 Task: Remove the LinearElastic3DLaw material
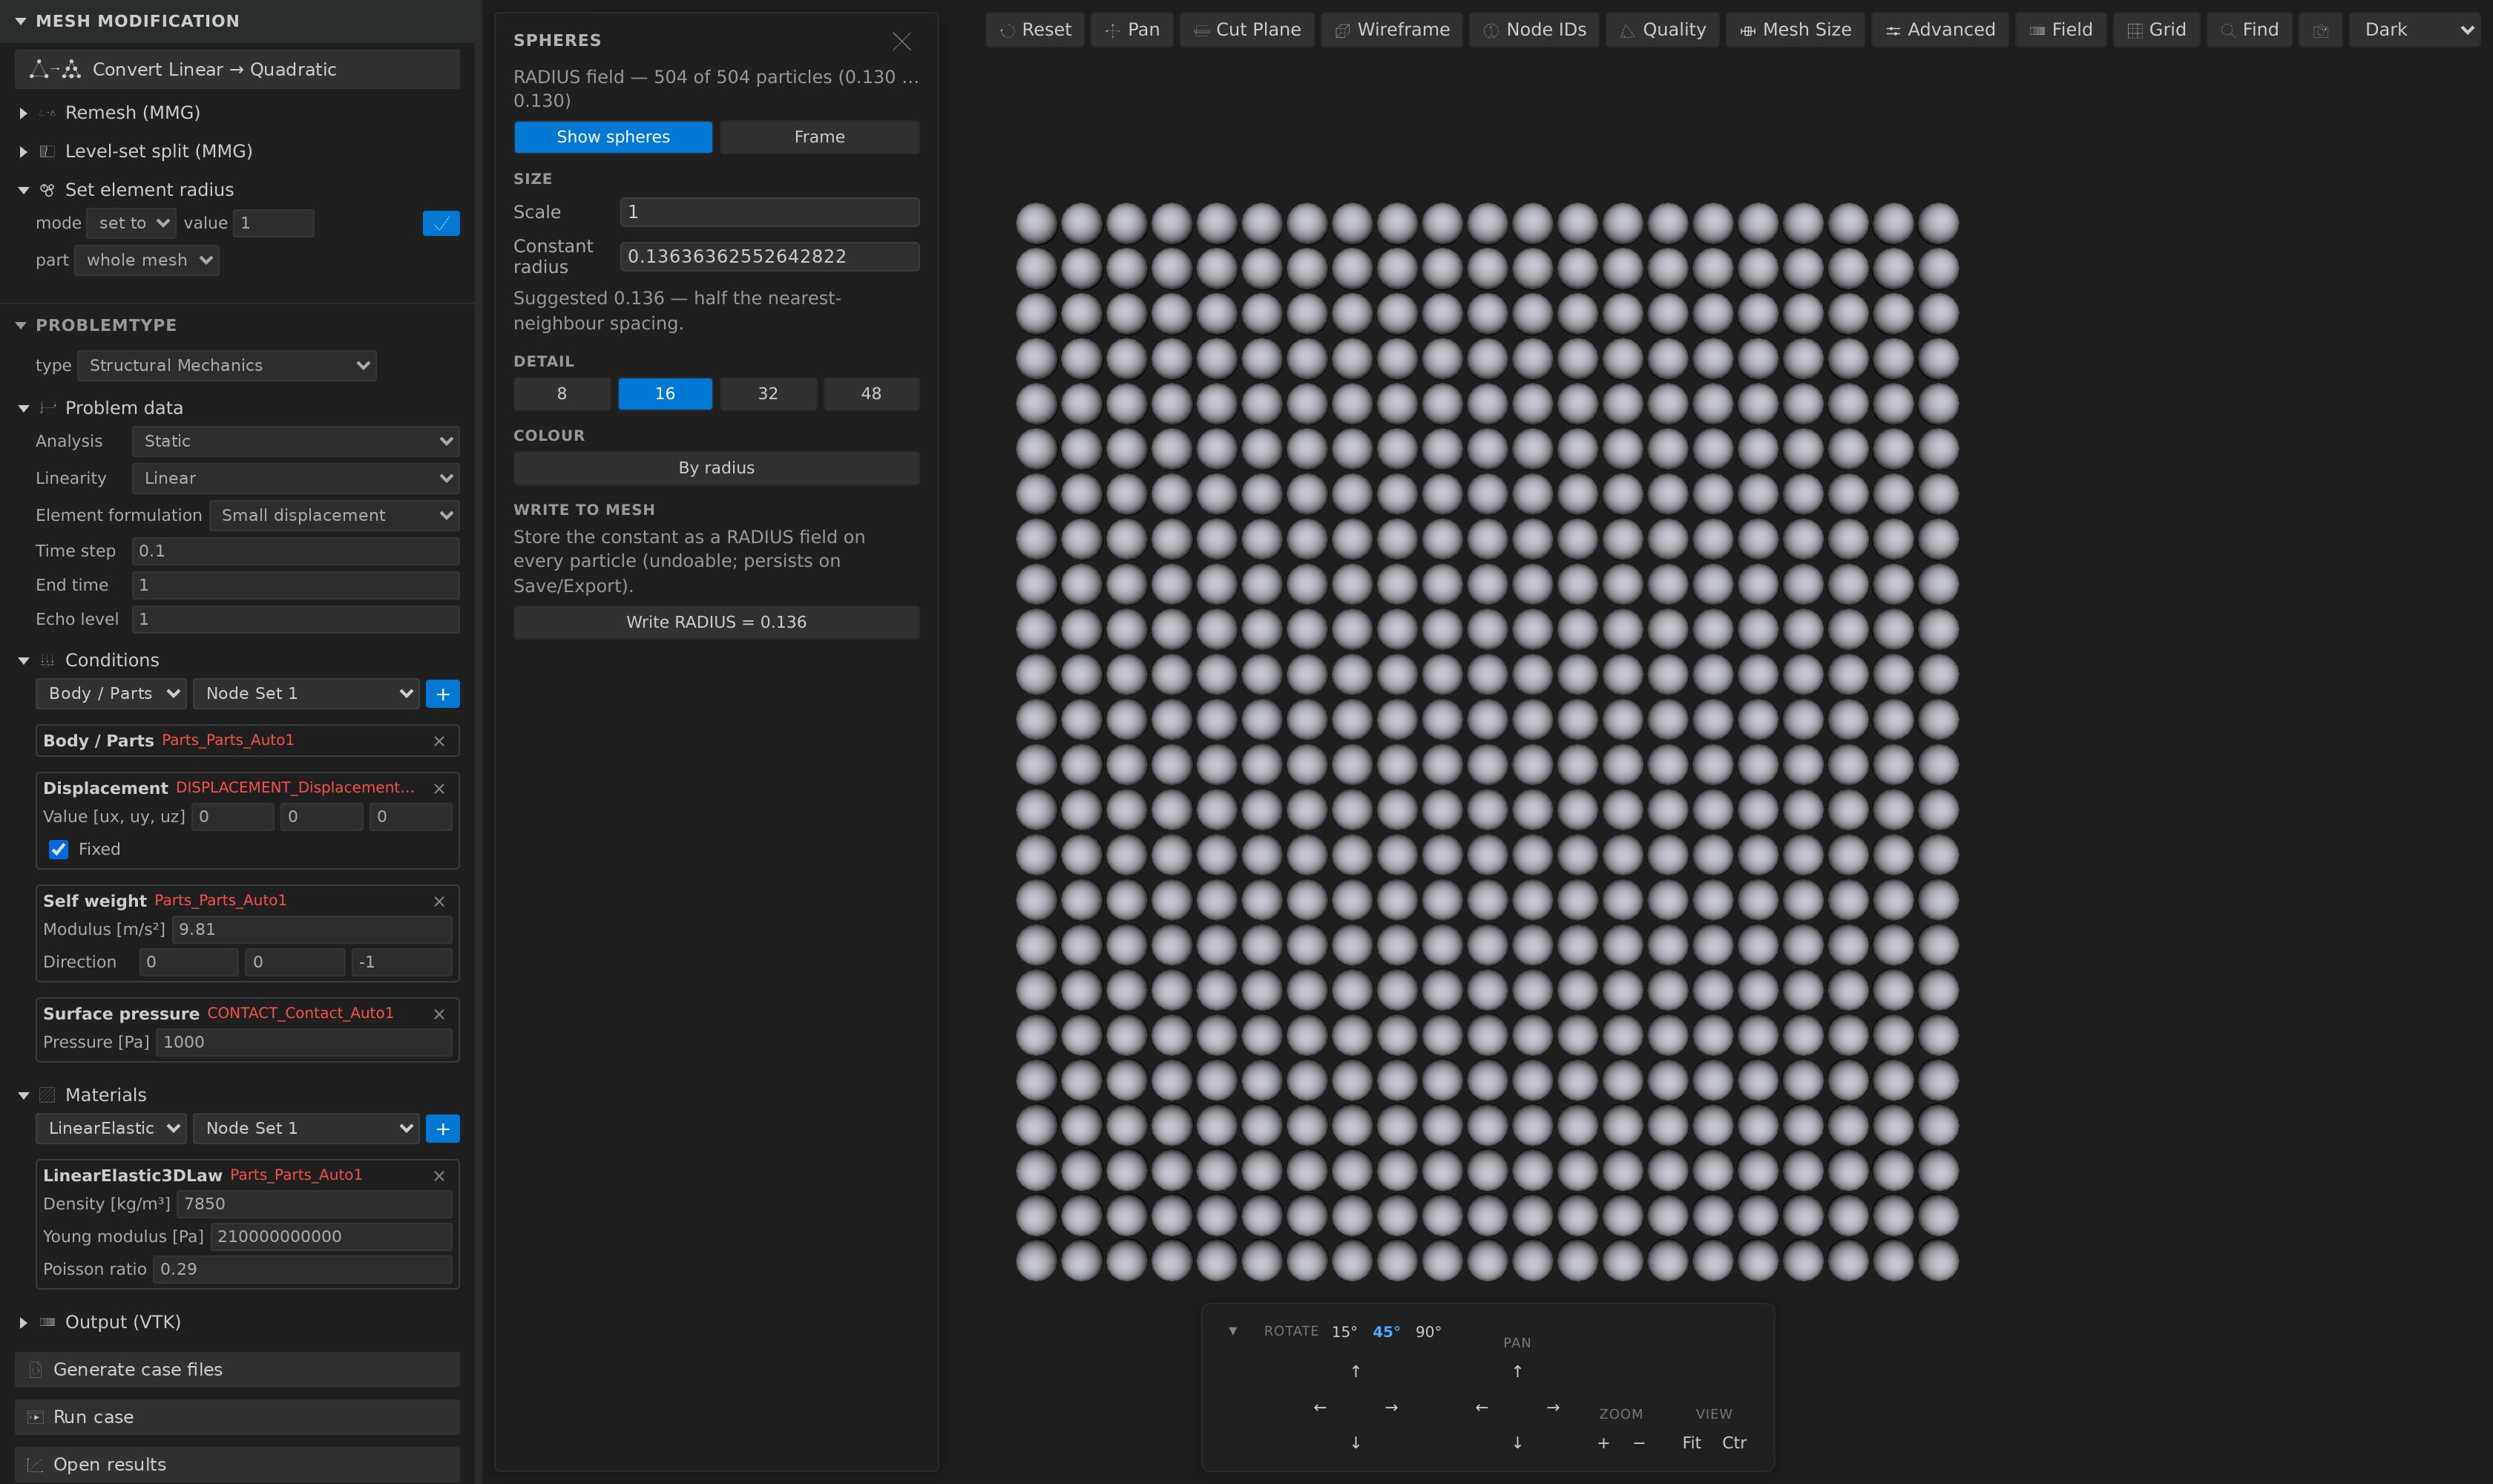coord(439,1176)
